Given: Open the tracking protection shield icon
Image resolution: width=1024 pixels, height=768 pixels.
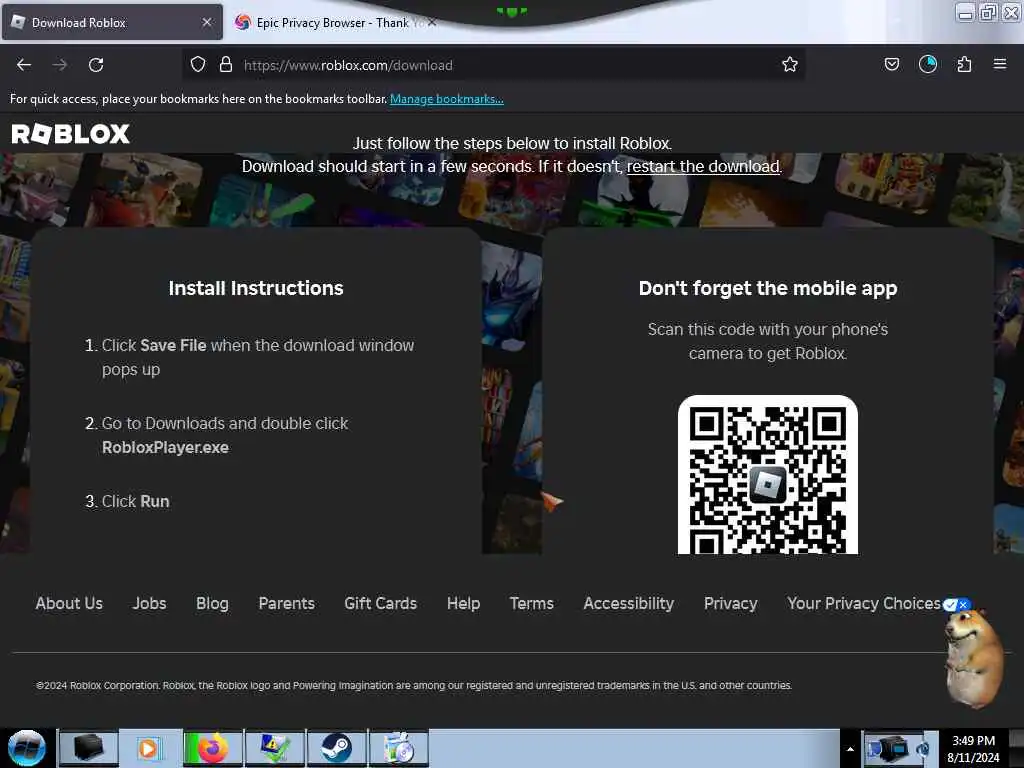Looking at the screenshot, I should (x=198, y=64).
